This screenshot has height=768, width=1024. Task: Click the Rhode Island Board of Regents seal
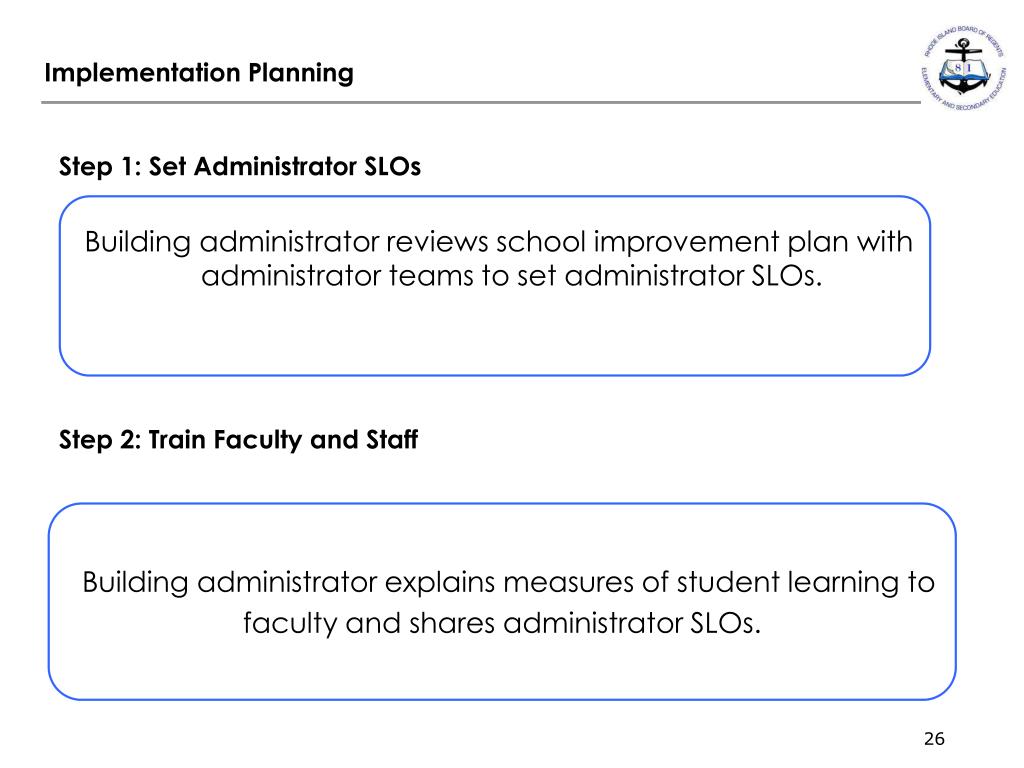pyautogui.click(x=964, y=68)
